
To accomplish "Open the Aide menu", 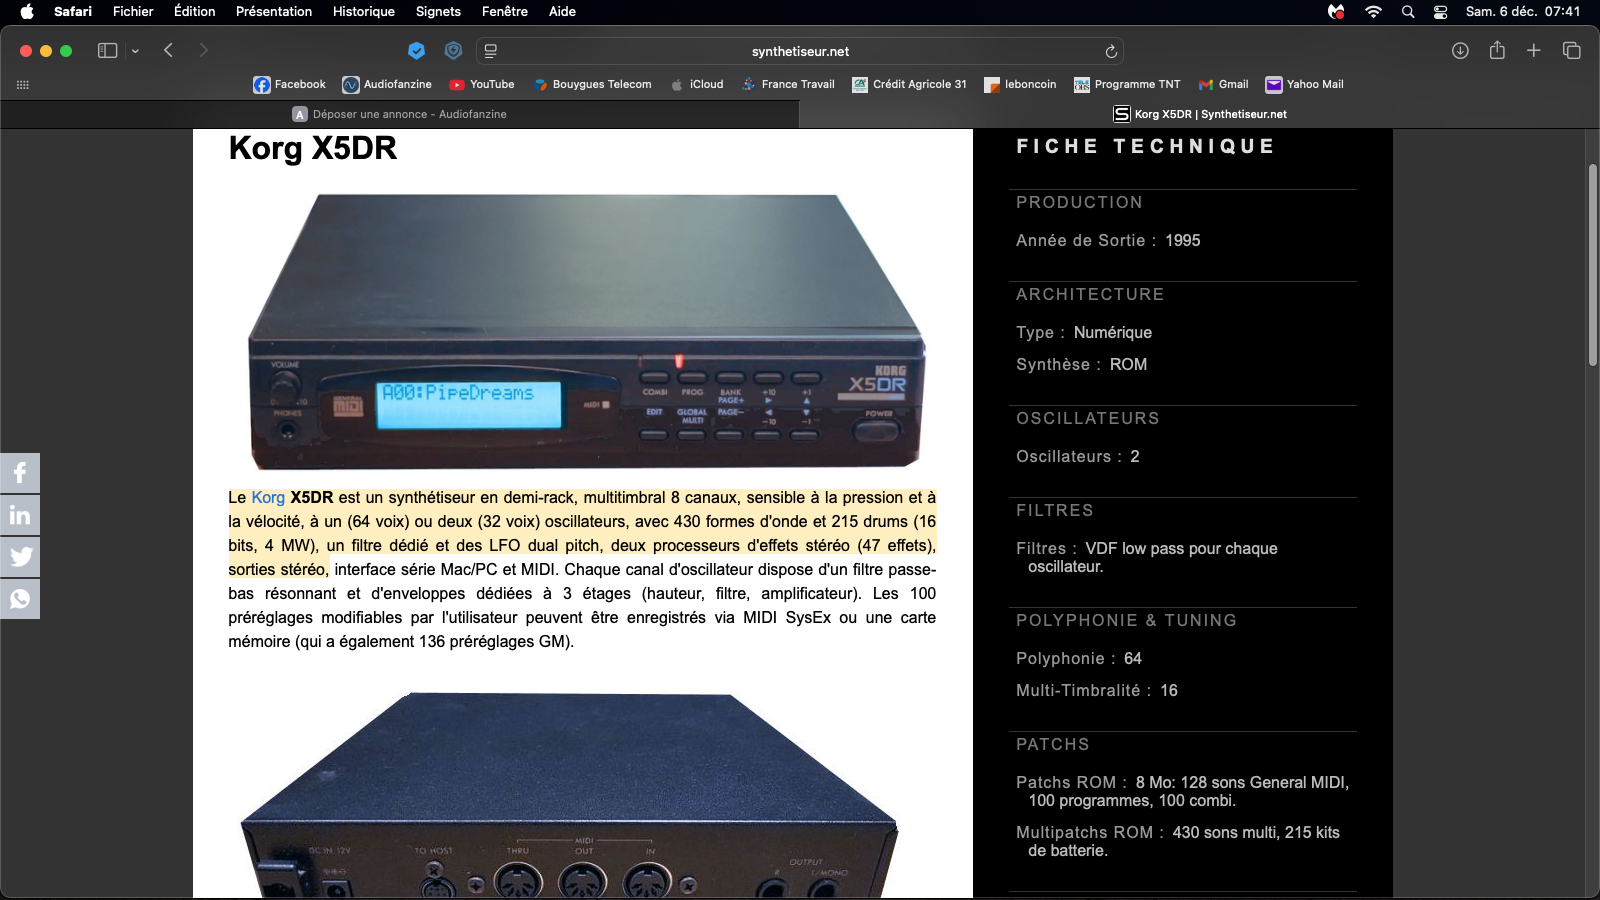I will click(563, 12).
